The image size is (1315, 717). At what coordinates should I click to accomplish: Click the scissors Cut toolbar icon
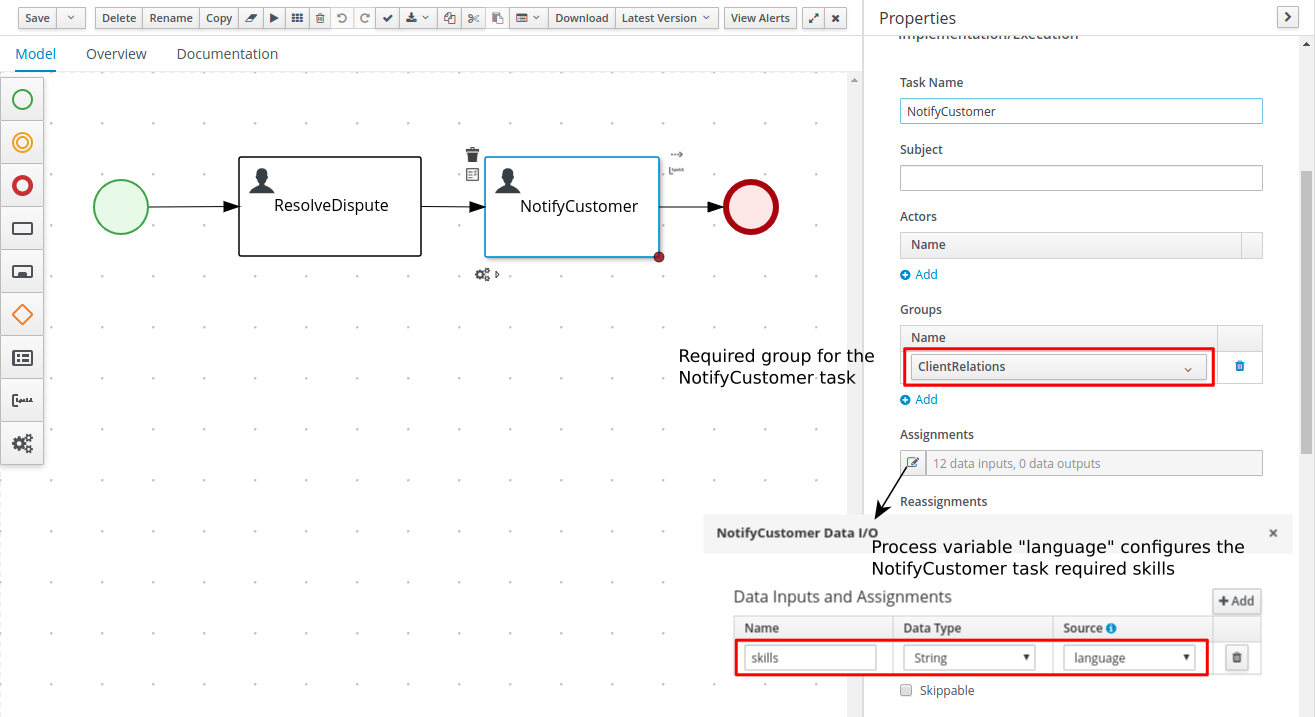pos(474,18)
